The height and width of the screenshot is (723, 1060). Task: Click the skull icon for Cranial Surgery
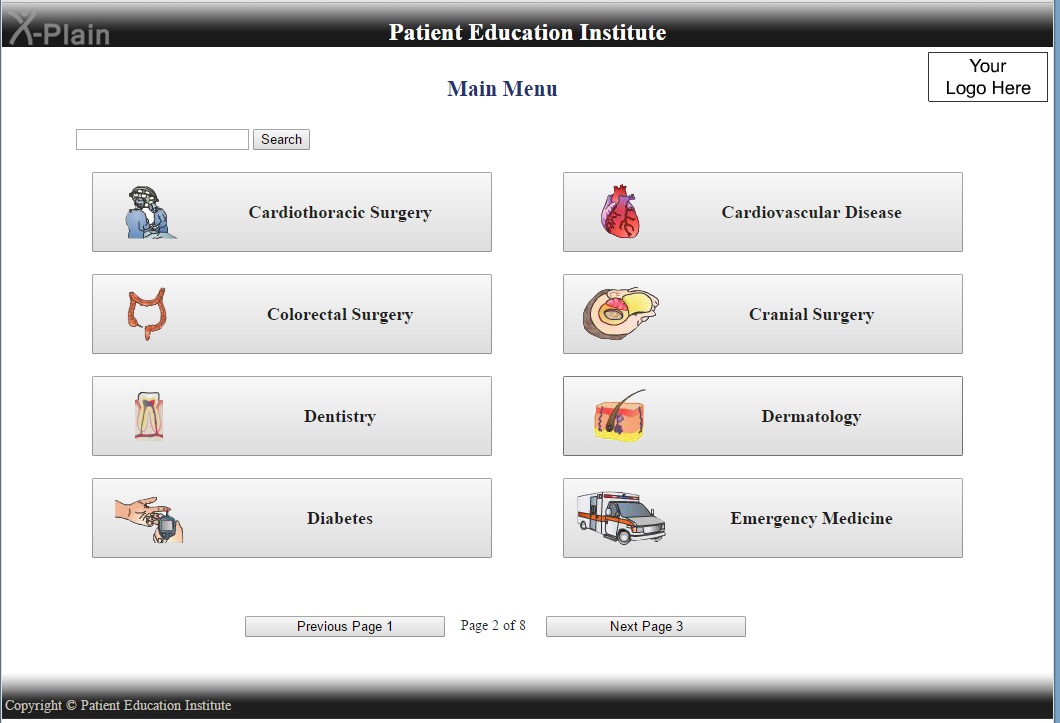621,314
